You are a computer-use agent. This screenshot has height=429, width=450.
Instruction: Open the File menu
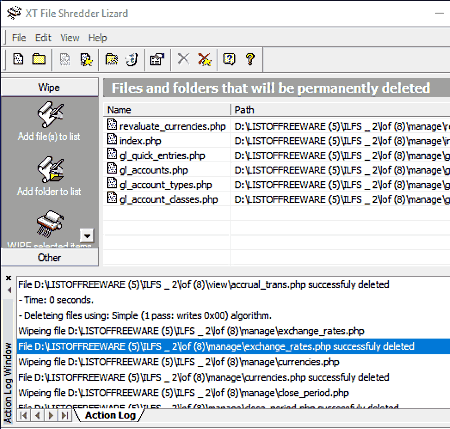(x=19, y=38)
